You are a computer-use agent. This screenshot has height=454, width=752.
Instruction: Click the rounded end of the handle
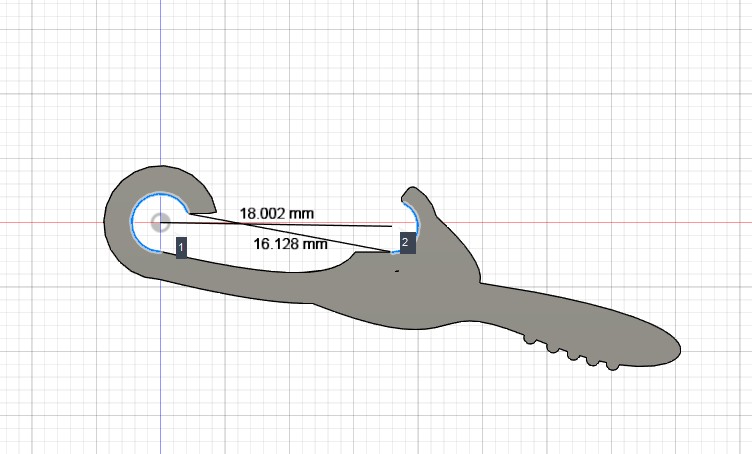pyautogui.click(x=674, y=349)
